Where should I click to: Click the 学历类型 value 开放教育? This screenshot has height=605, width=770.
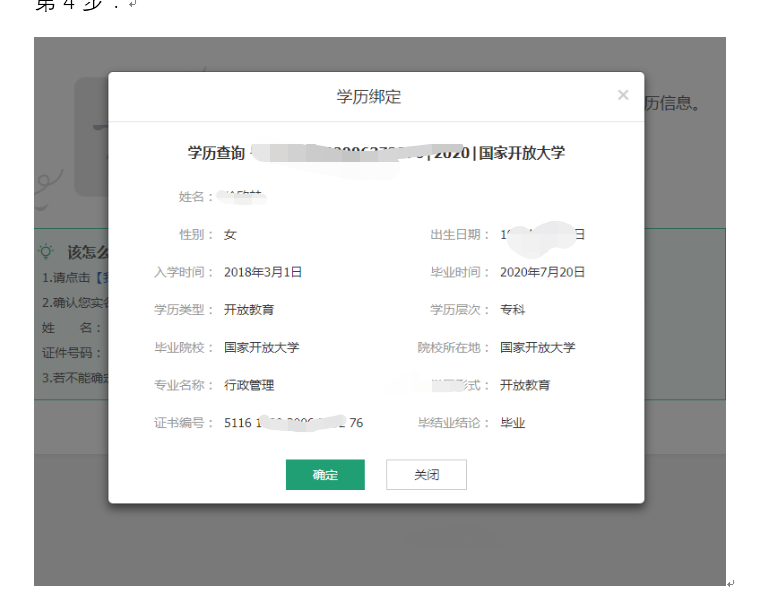pyautogui.click(x=249, y=310)
